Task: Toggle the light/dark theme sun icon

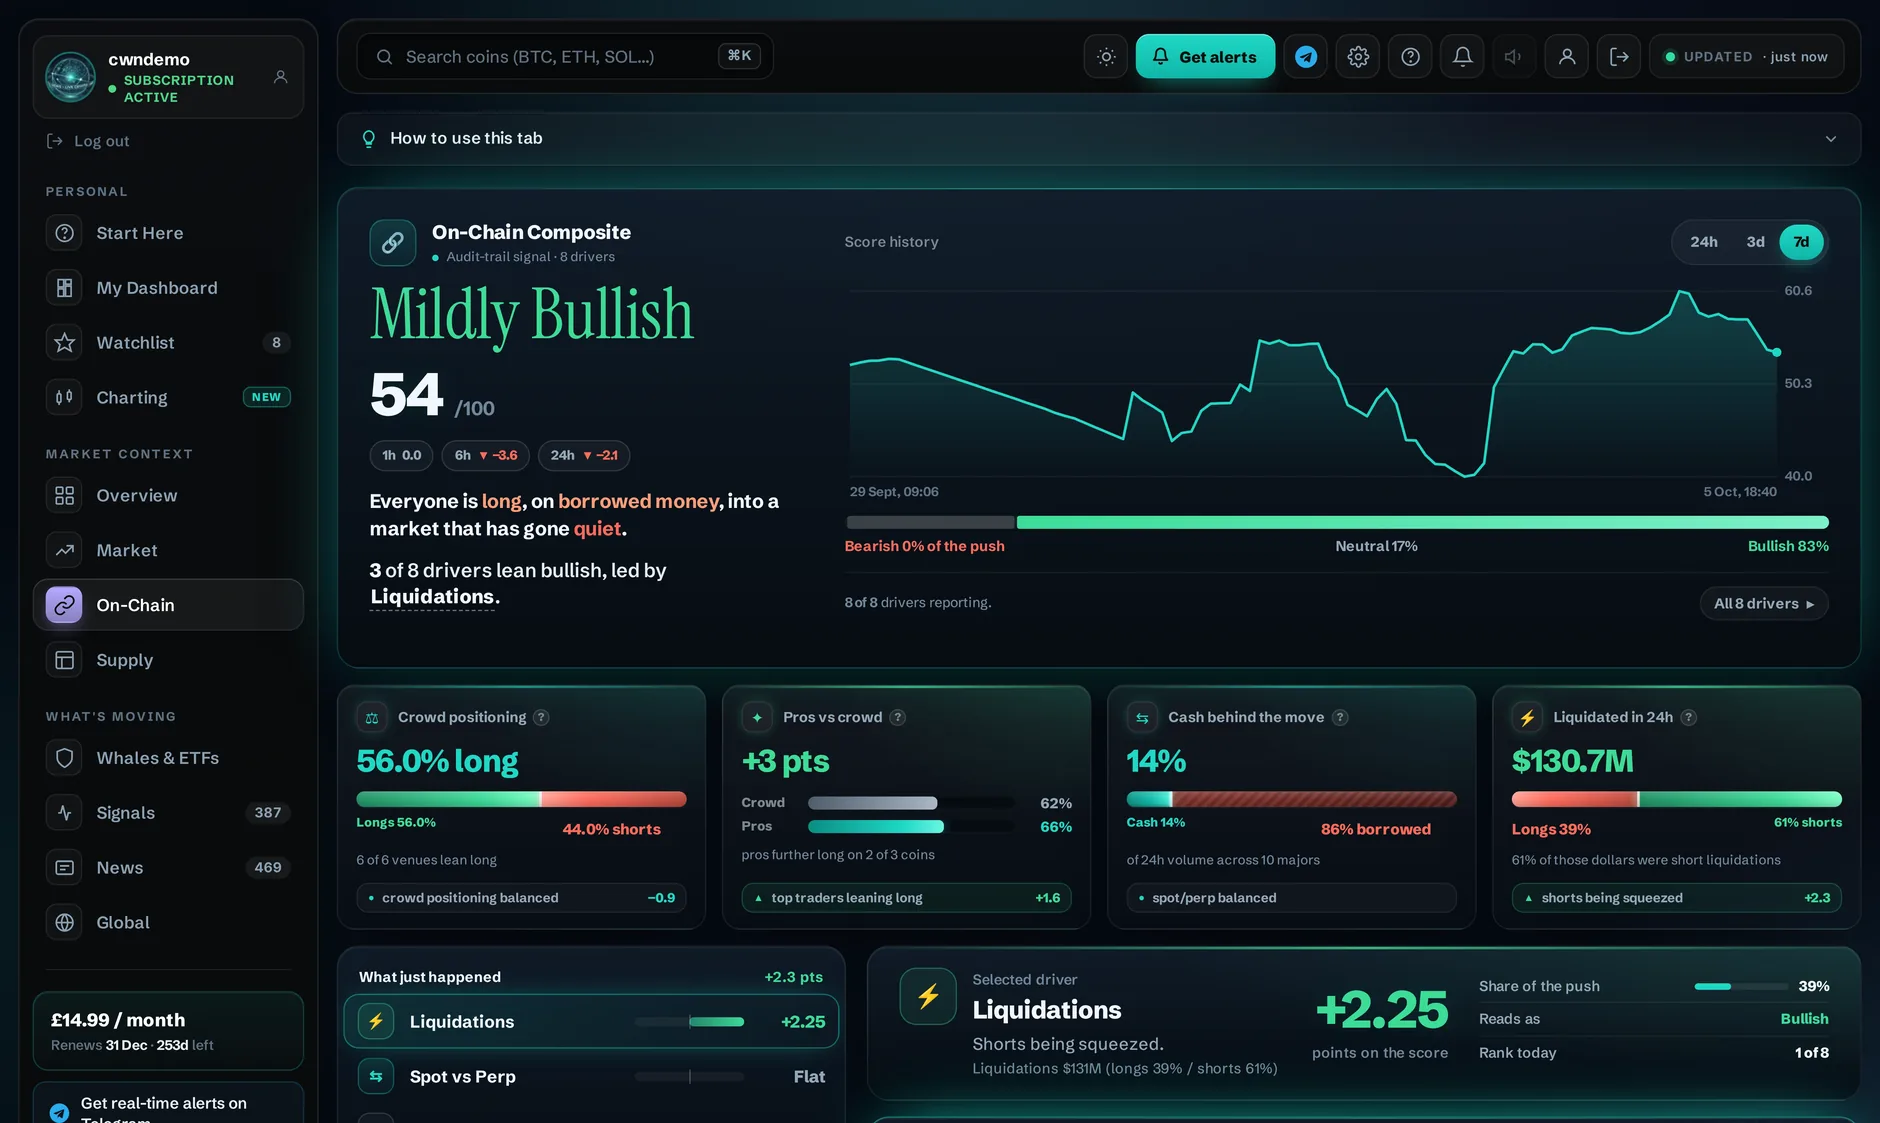Action: pyautogui.click(x=1106, y=57)
